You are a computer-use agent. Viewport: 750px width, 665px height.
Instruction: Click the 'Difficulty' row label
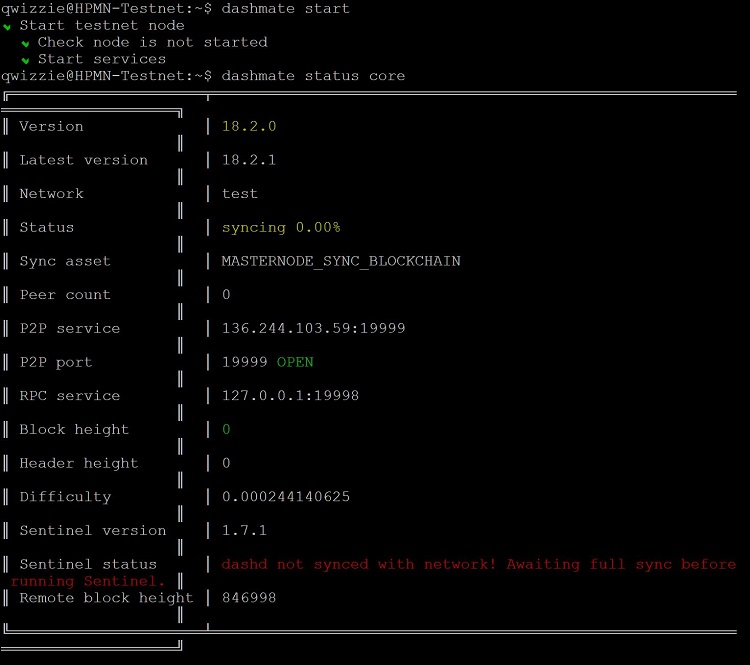click(65, 497)
